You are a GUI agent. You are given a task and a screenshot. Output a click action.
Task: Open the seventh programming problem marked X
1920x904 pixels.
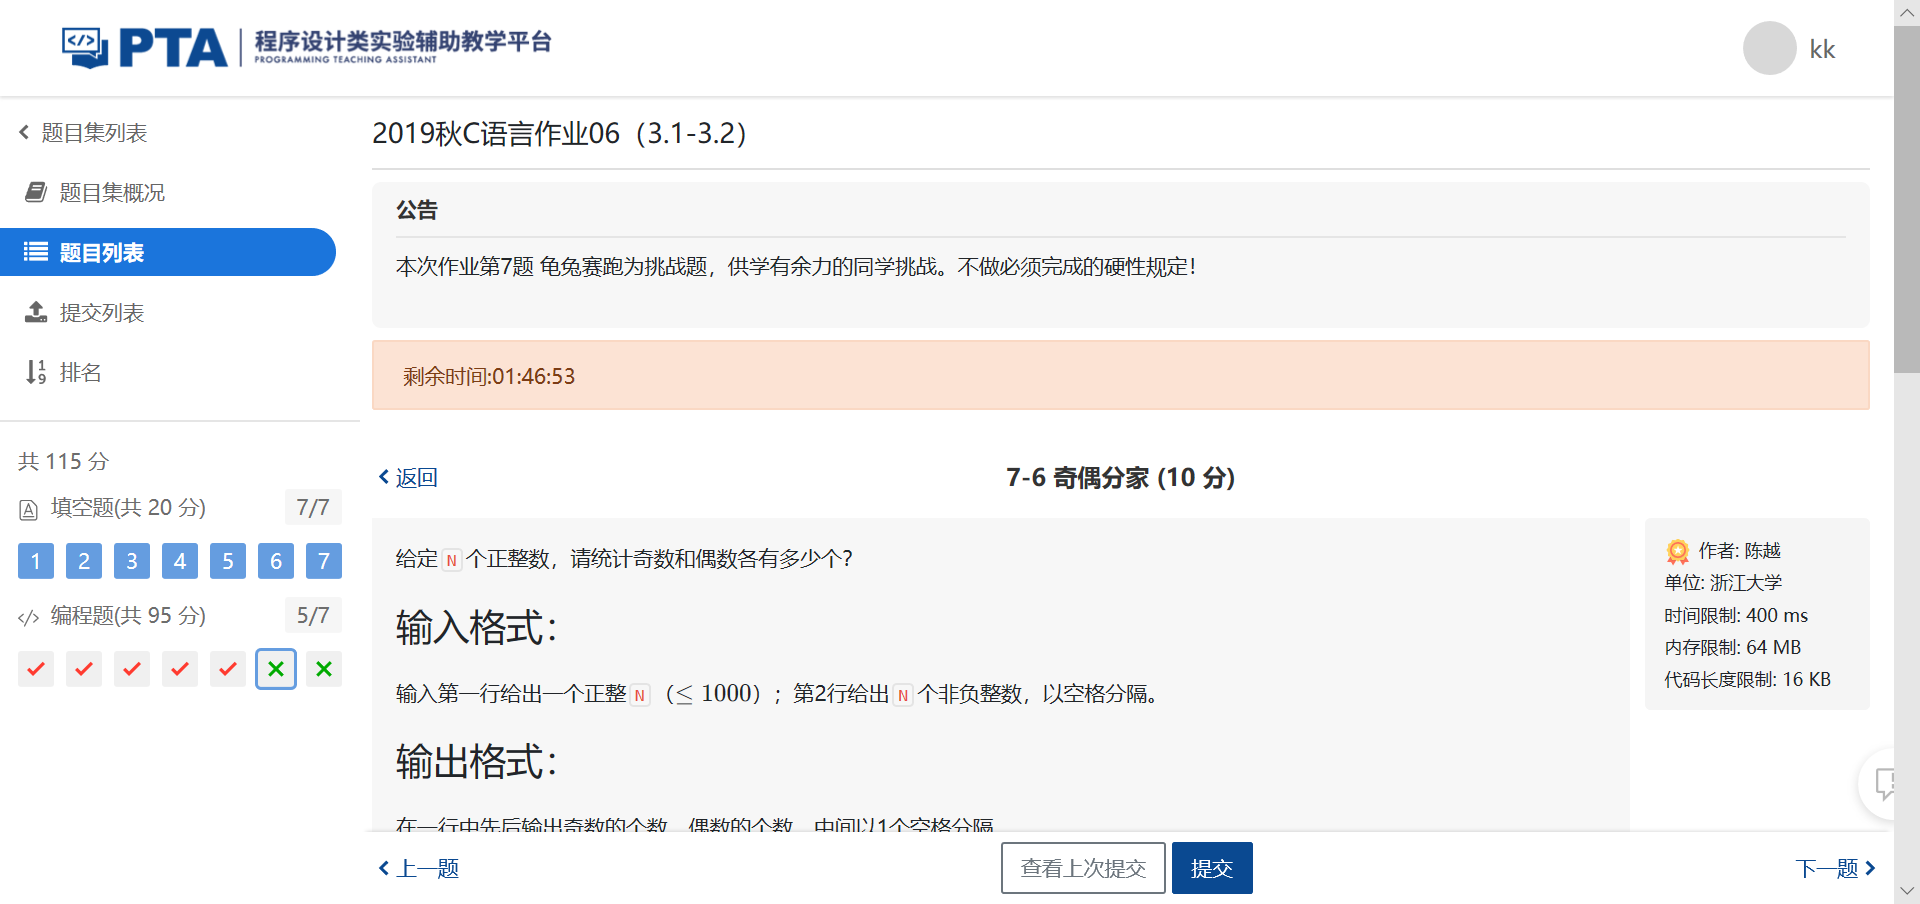pyautogui.click(x=324, y=669)
